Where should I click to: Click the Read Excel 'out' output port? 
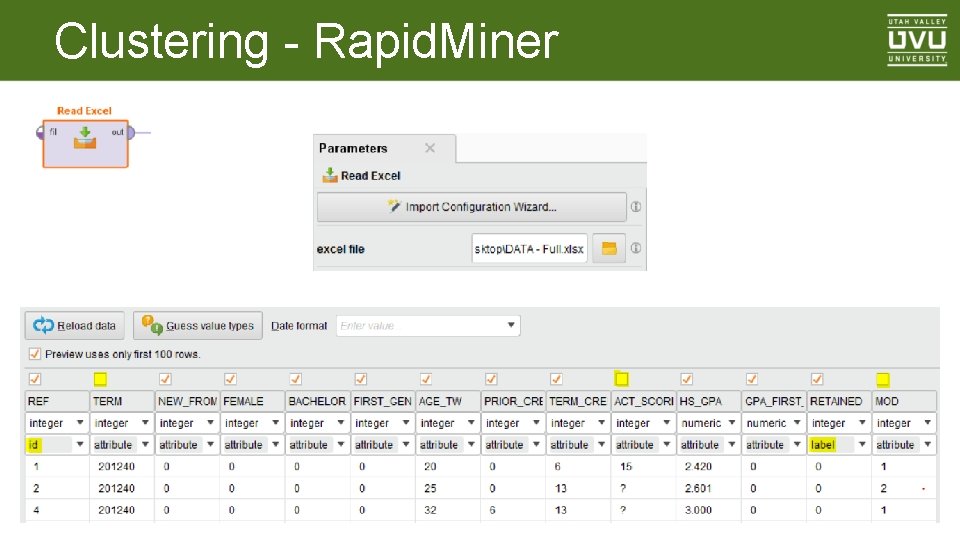point(129,132)
